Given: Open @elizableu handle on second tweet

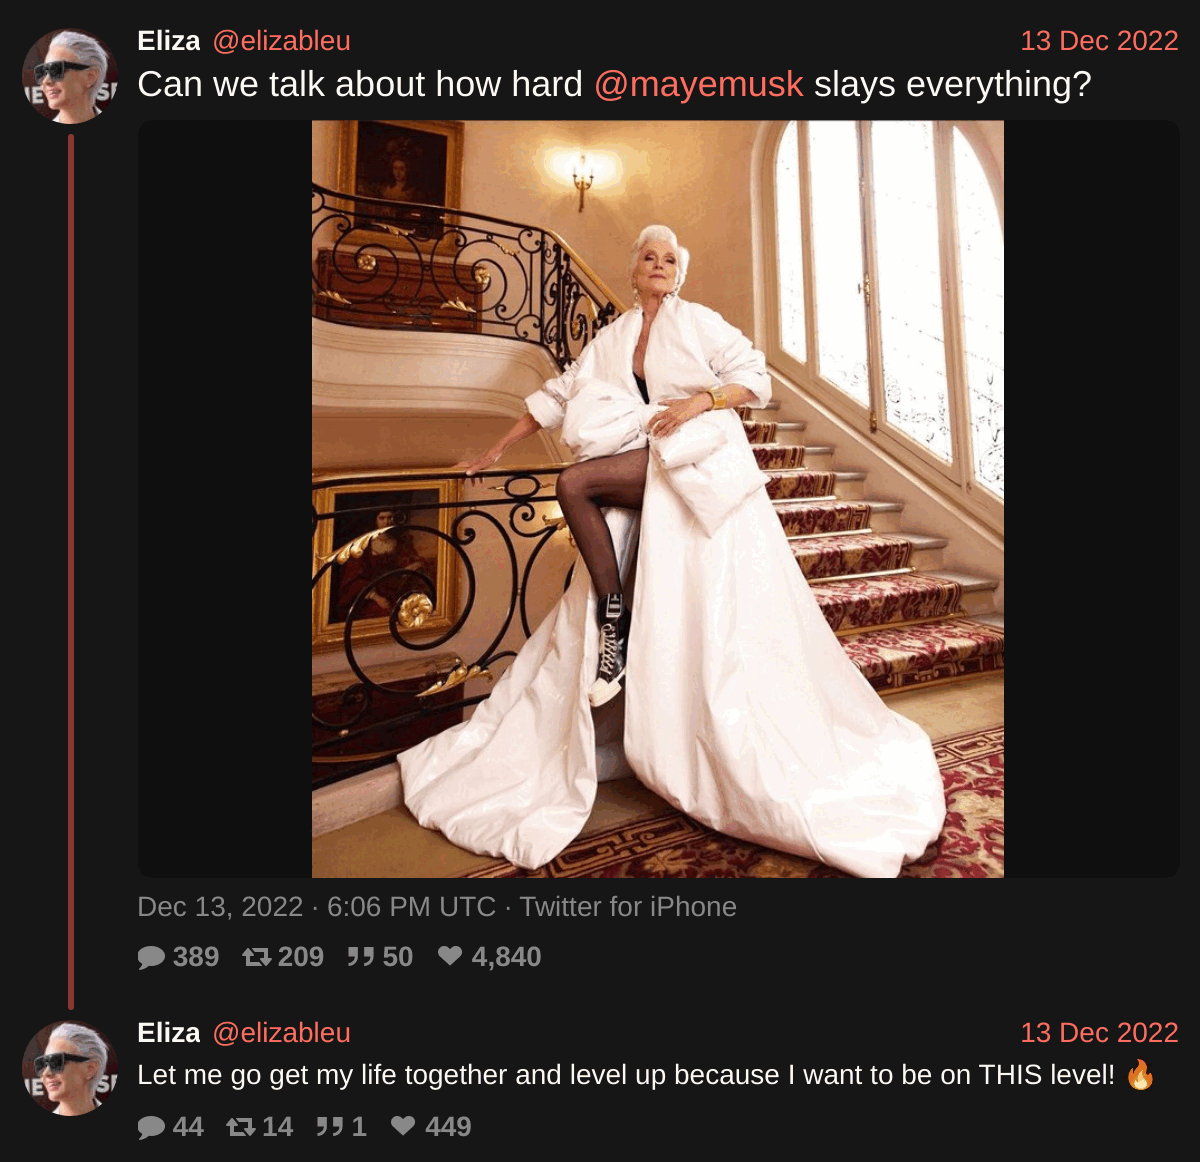Looking at the screenshot, I should pyautogui.click(x=281, y=1033).
